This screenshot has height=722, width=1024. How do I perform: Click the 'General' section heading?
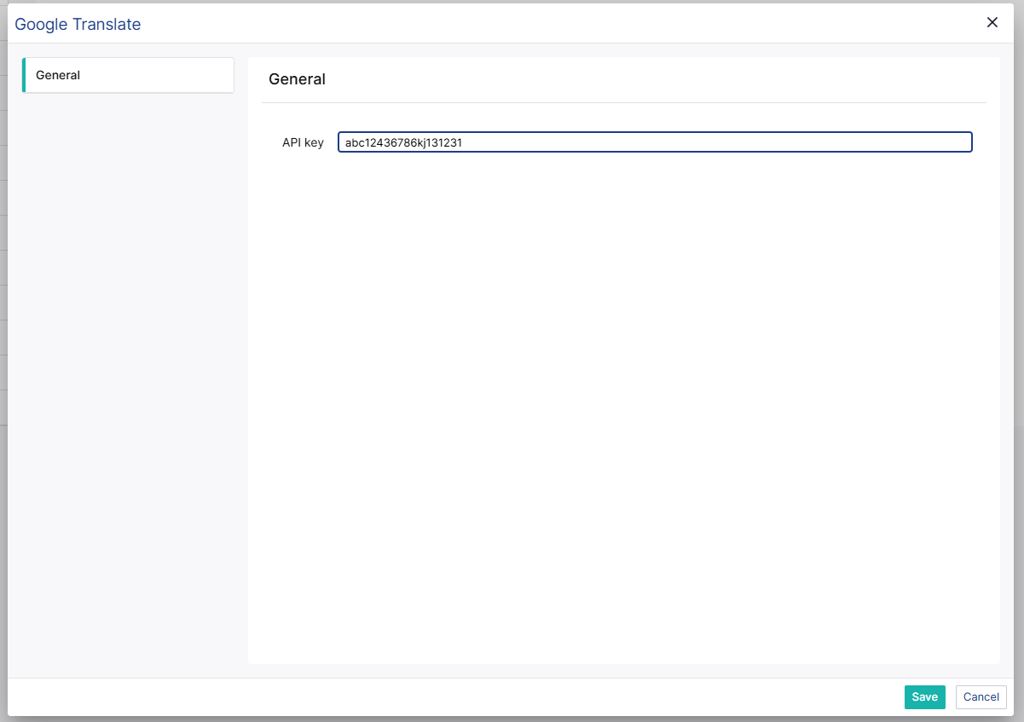click(x=297, y=79)
